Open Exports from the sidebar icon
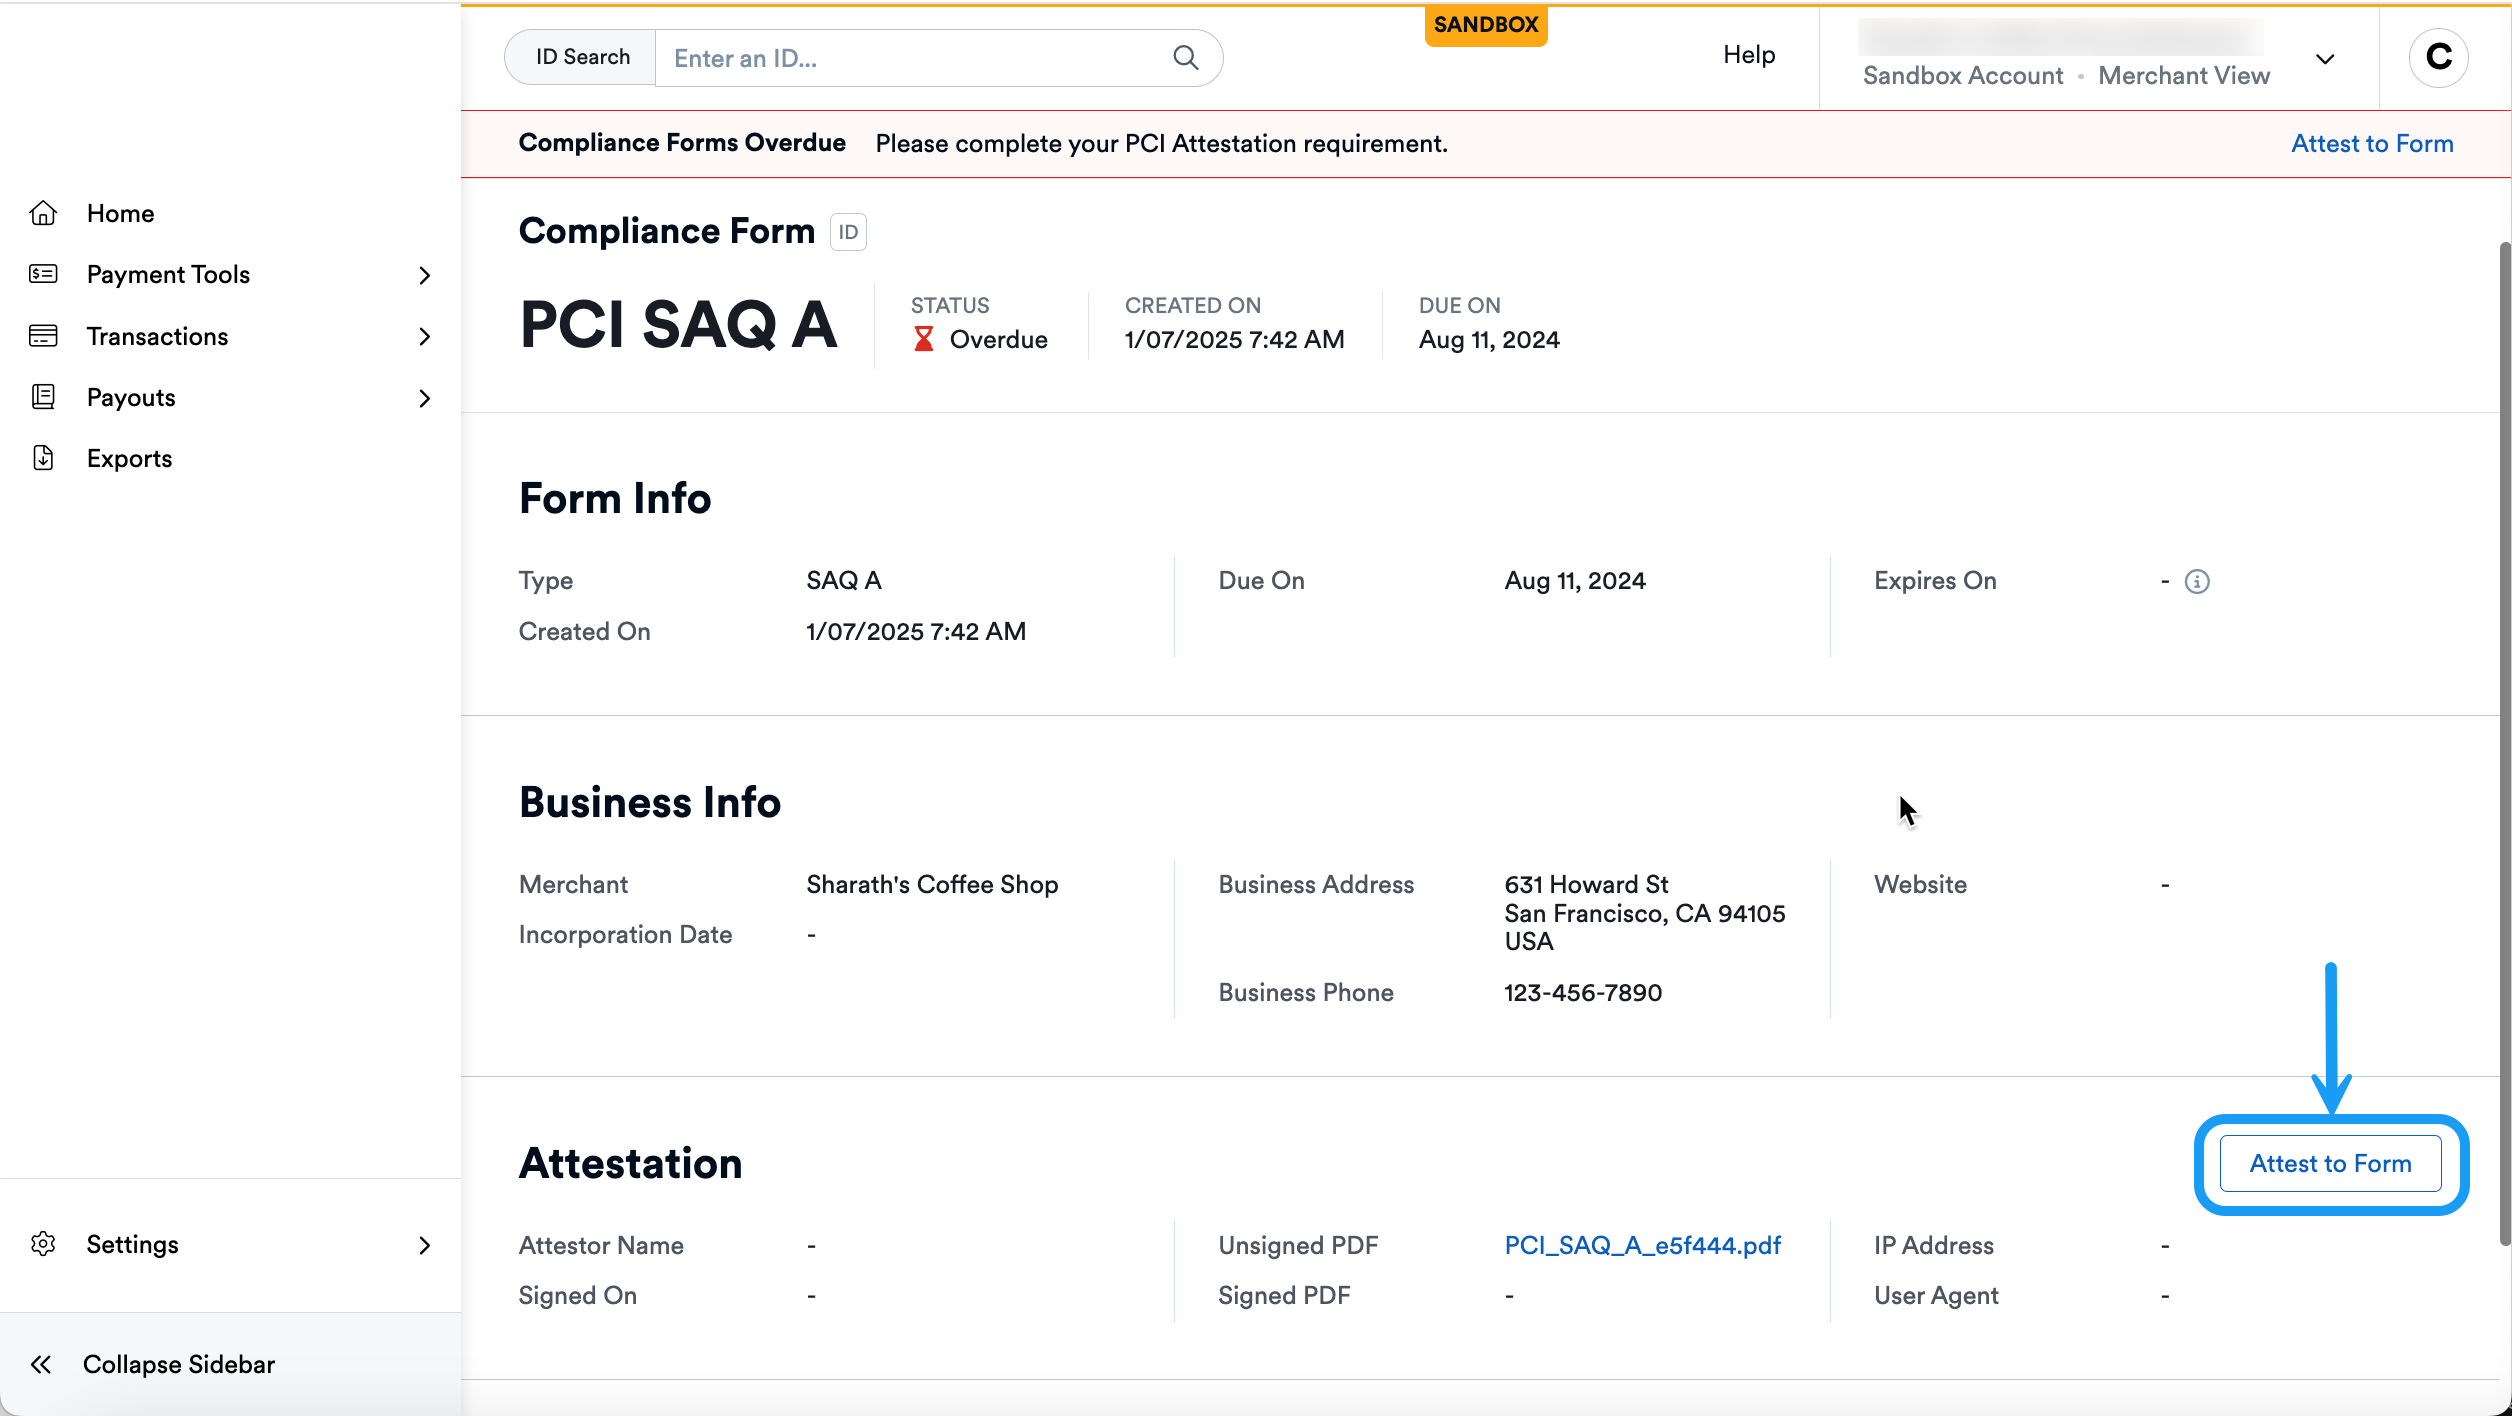Image resolution: width=2512 pixels, height=1416 pixels. pos(44,458)
